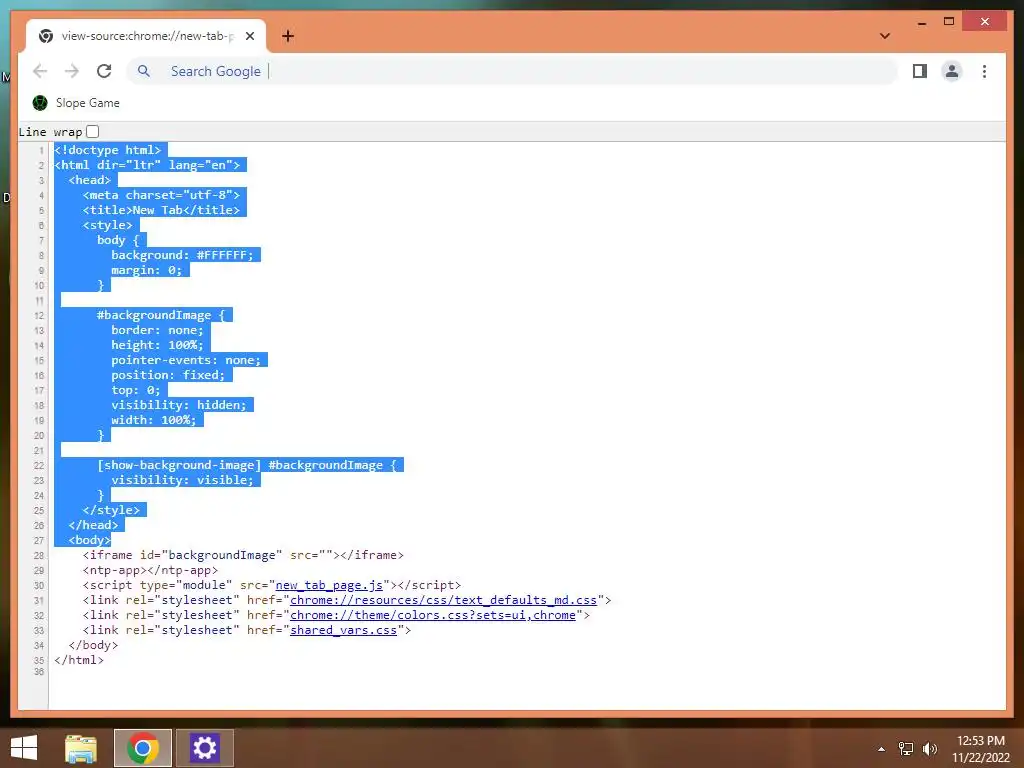Expand the tab search chevron
The height and width of the screenshot is (768, 1024).
(x=885, y=36)
